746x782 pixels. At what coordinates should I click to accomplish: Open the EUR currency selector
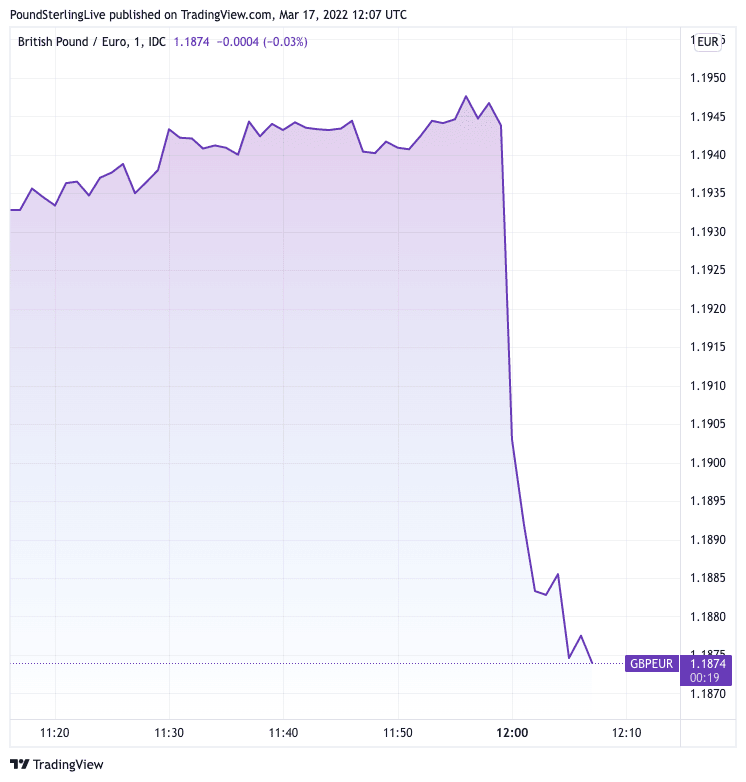click(707, 42)
